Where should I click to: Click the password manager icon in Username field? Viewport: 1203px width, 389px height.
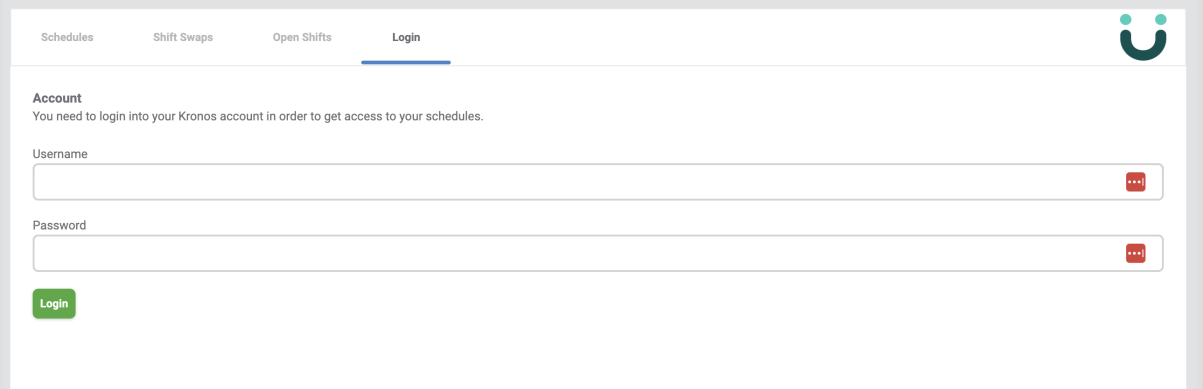[1135, 182]
